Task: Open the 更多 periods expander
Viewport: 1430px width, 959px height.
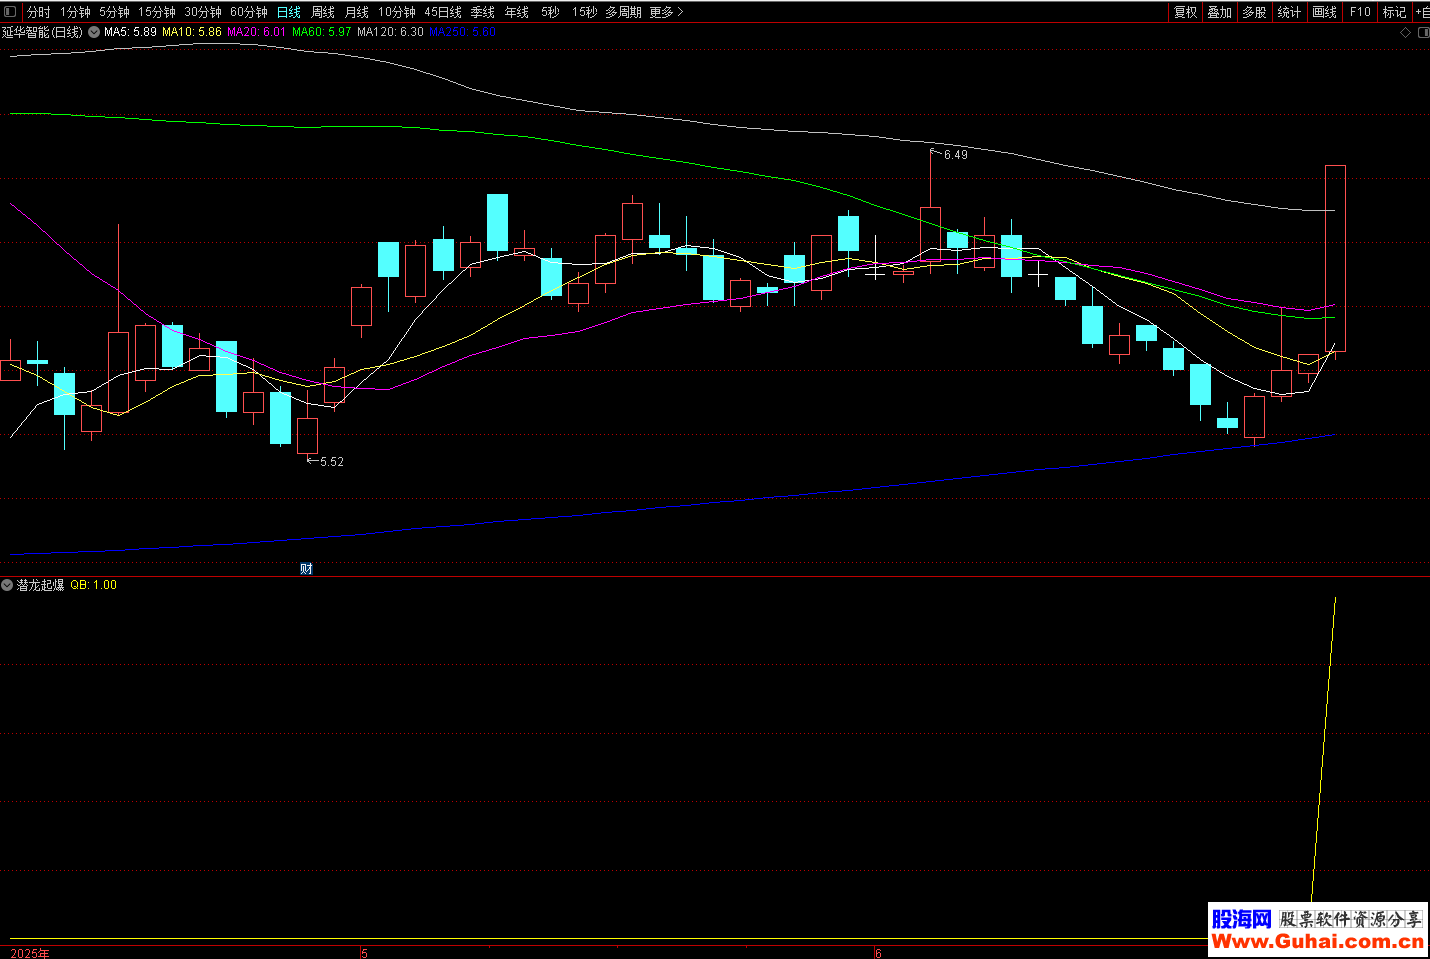Action: click(x=667, y=12)
